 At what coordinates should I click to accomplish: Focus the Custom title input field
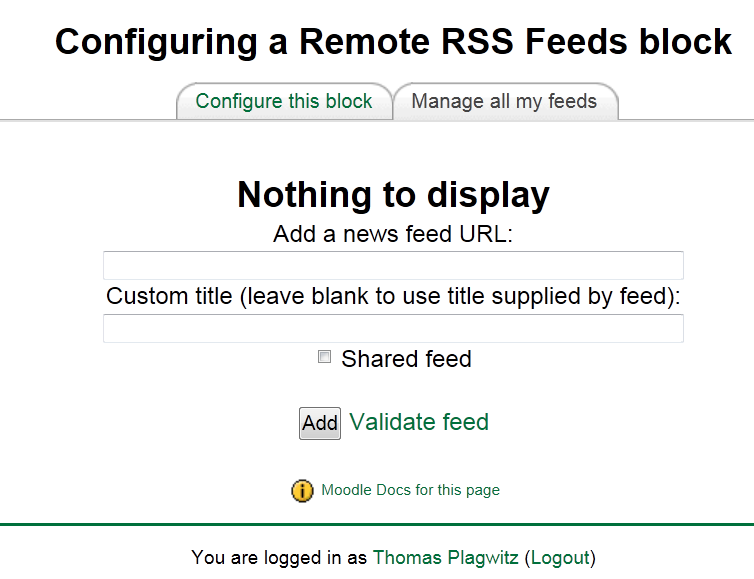pos(393,329)
